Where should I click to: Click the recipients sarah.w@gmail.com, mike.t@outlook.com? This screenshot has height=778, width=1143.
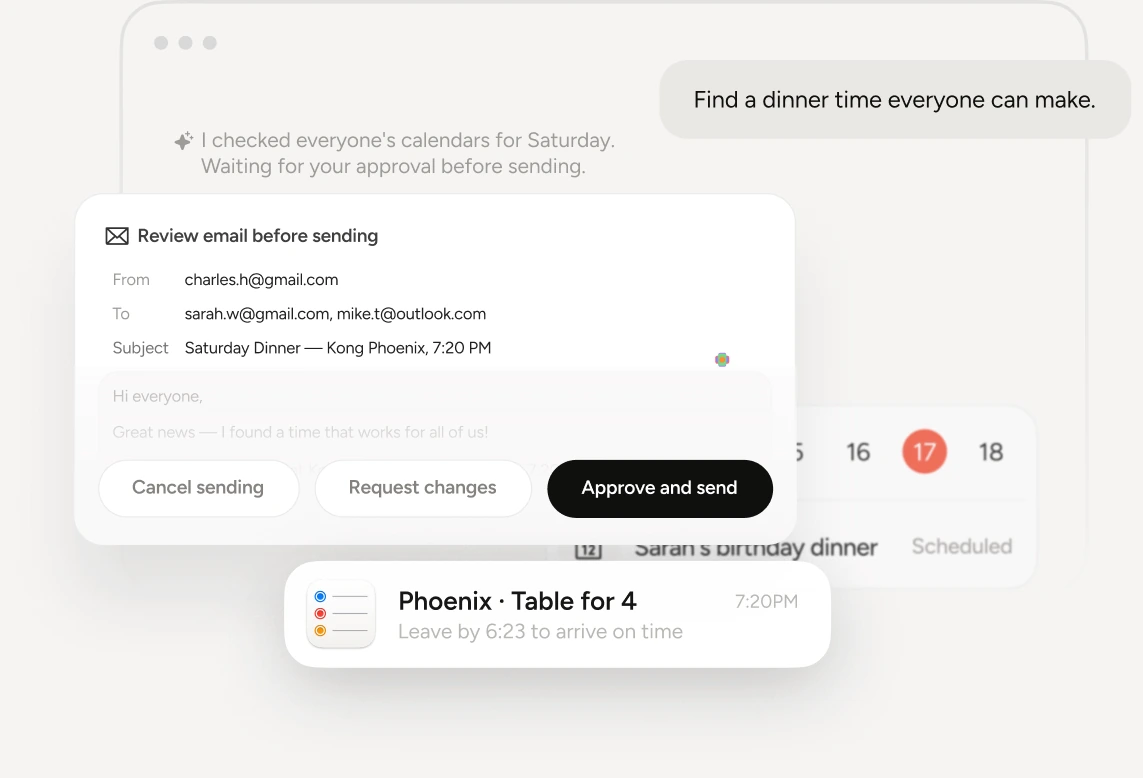click(335, 314)
